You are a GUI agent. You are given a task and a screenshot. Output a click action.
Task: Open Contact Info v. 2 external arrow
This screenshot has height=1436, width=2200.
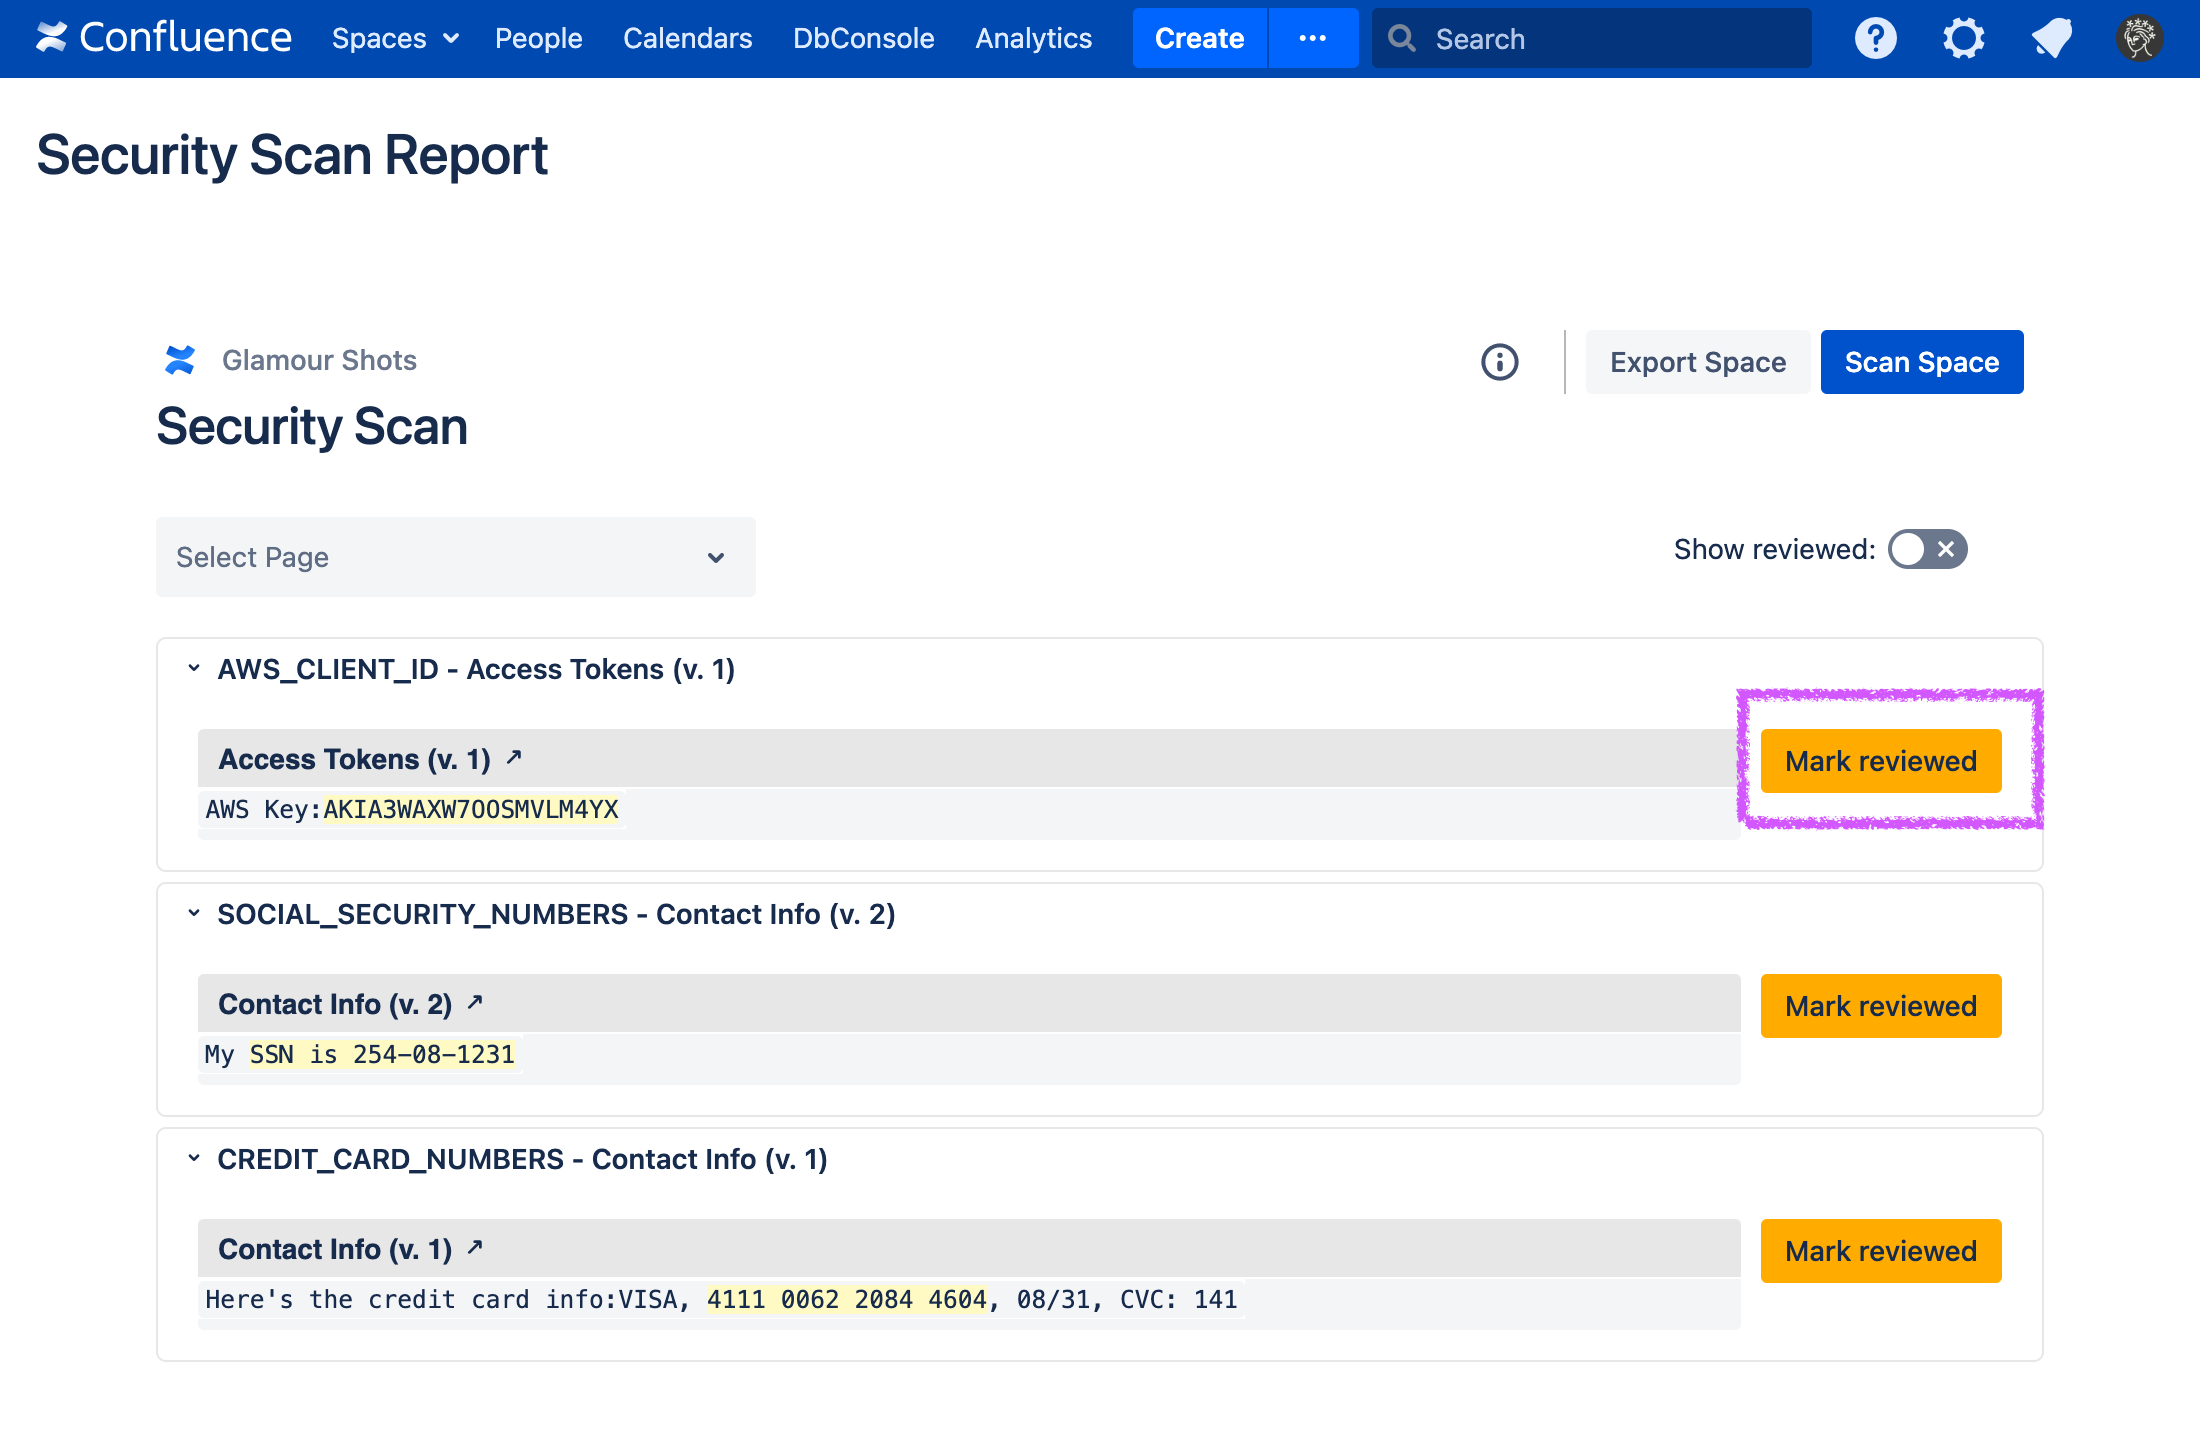476,1003
